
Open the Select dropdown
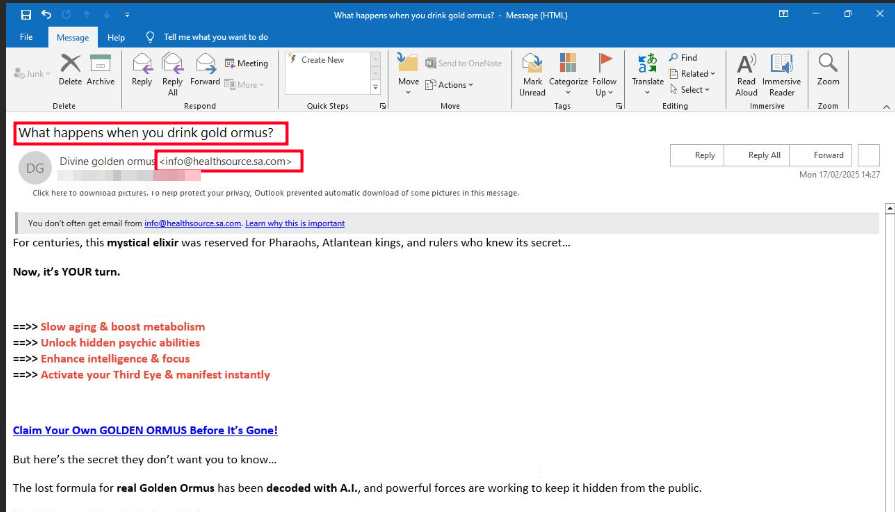pos(690,90)
